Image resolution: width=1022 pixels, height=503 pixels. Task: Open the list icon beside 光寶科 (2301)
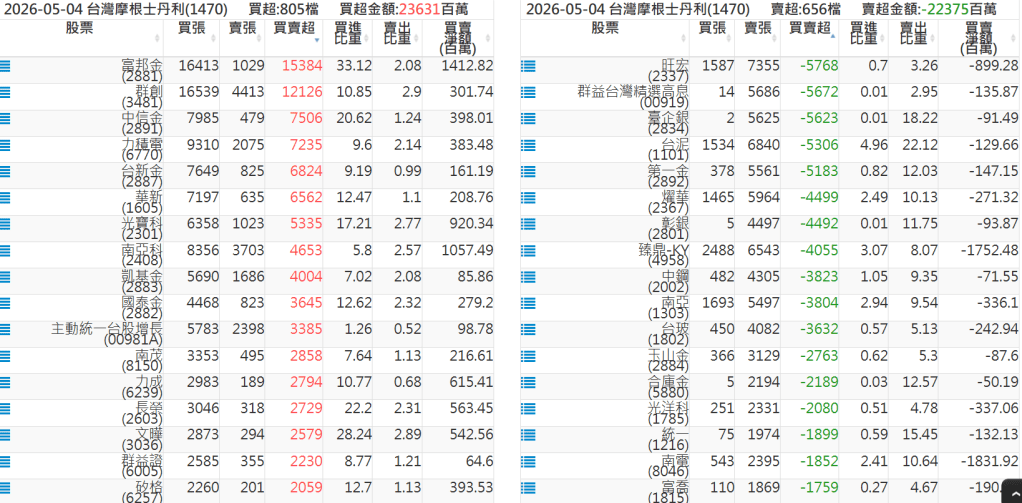[x=5, y=223]
